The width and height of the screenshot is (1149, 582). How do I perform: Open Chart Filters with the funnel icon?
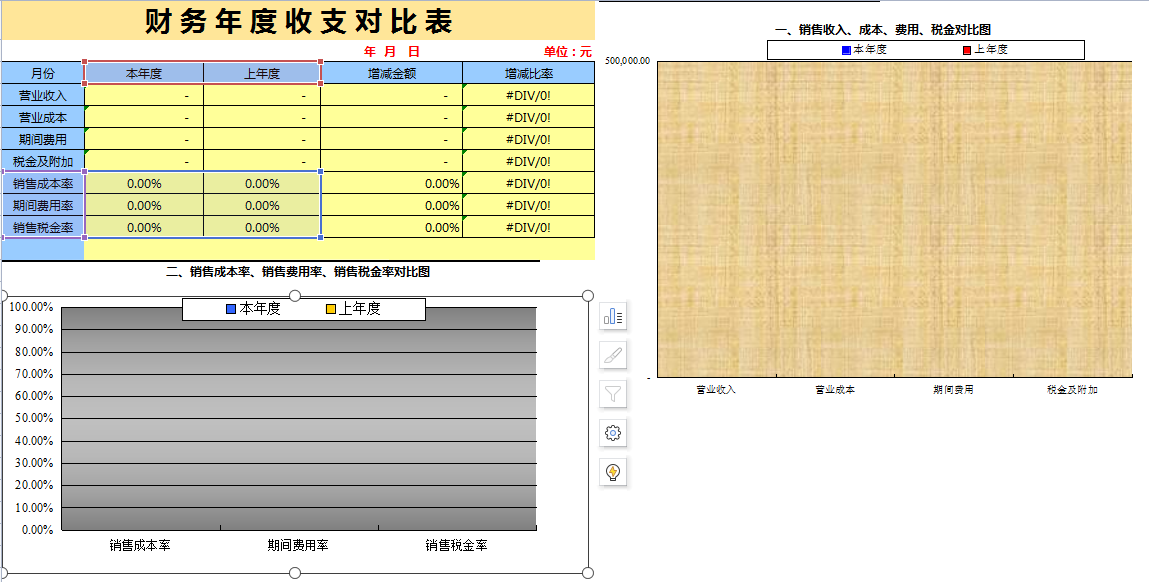[613, 392]
